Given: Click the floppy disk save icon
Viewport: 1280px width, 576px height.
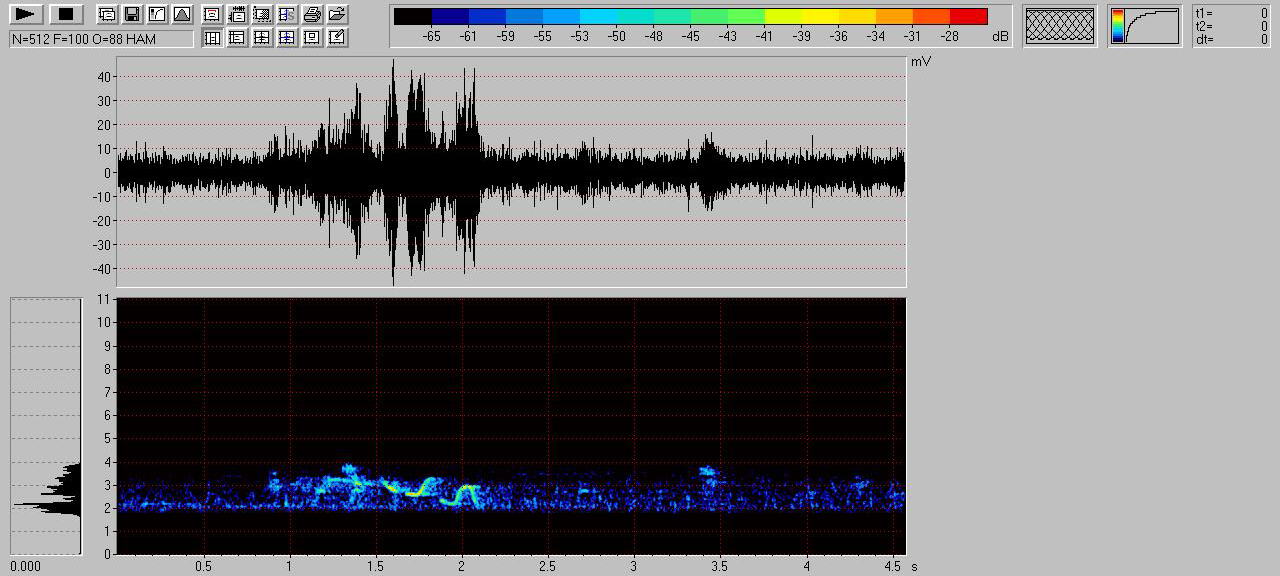Looking at the screenshot, I should 131,14.
